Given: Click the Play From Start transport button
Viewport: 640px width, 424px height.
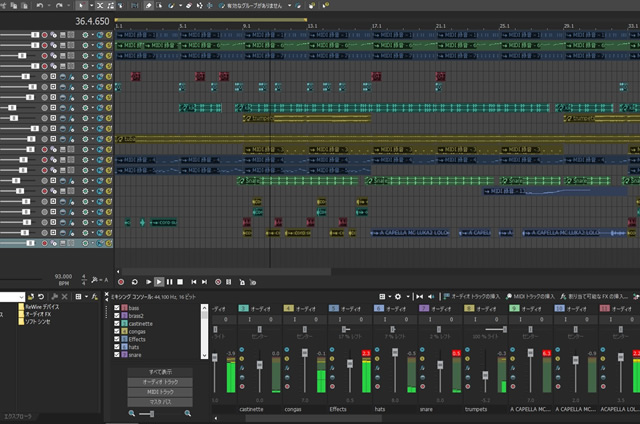Looking at the screenshot, I should [148, 282].
